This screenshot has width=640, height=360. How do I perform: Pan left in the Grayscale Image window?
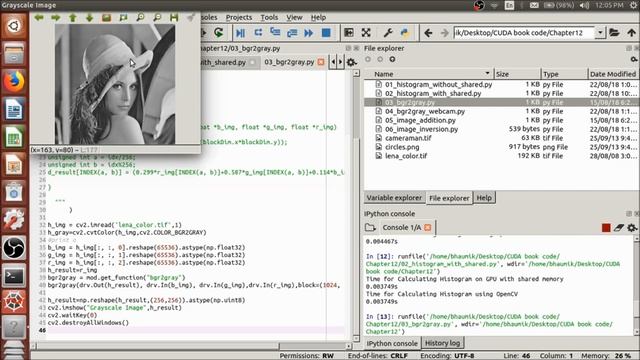tap(39, 18)
